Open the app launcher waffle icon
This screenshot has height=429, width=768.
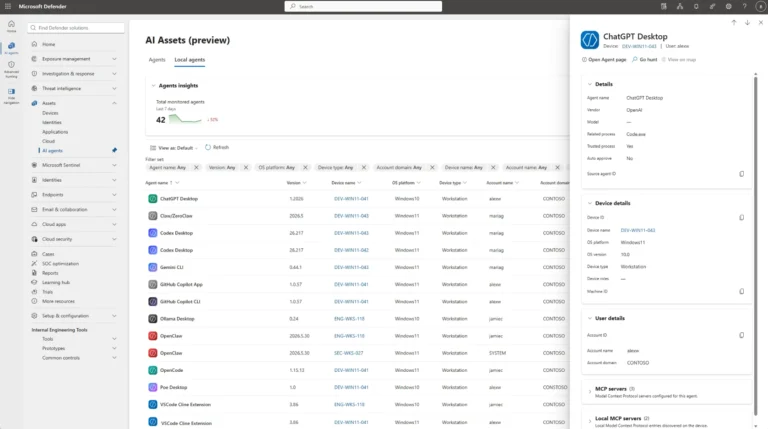tap(8, 6)
